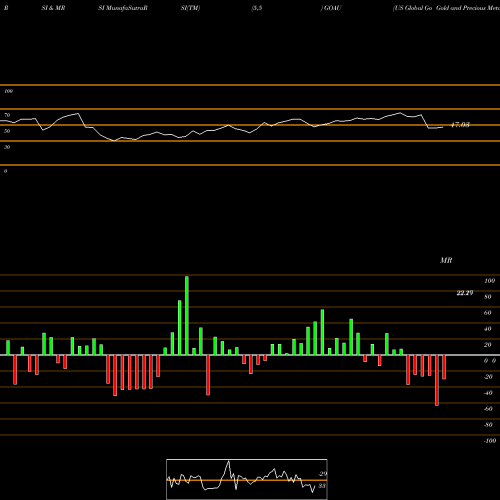Click the longest red bar near the histogram's right end
The height and width of the screenshot is (500, 500).
click(x=437, y=380)
